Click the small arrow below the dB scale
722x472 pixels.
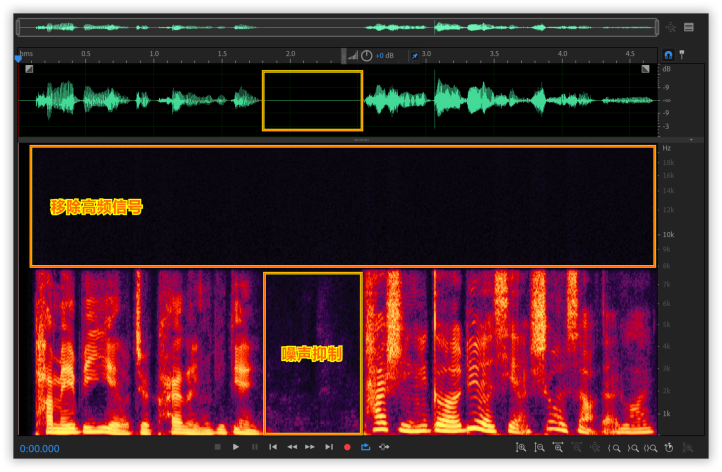[x=691, y=140]
